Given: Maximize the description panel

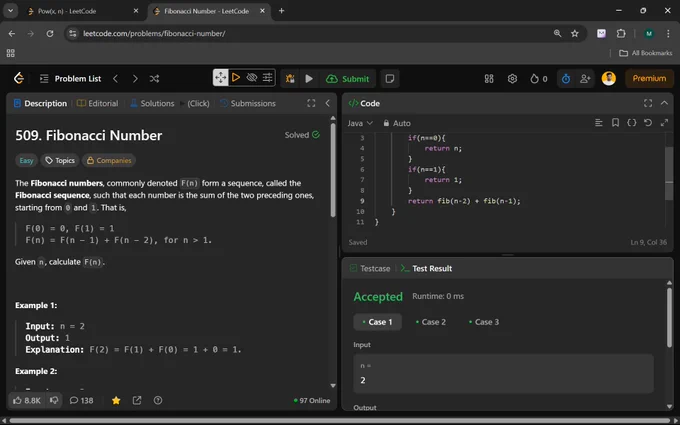Looking at the screenshot, I should 311,103.
